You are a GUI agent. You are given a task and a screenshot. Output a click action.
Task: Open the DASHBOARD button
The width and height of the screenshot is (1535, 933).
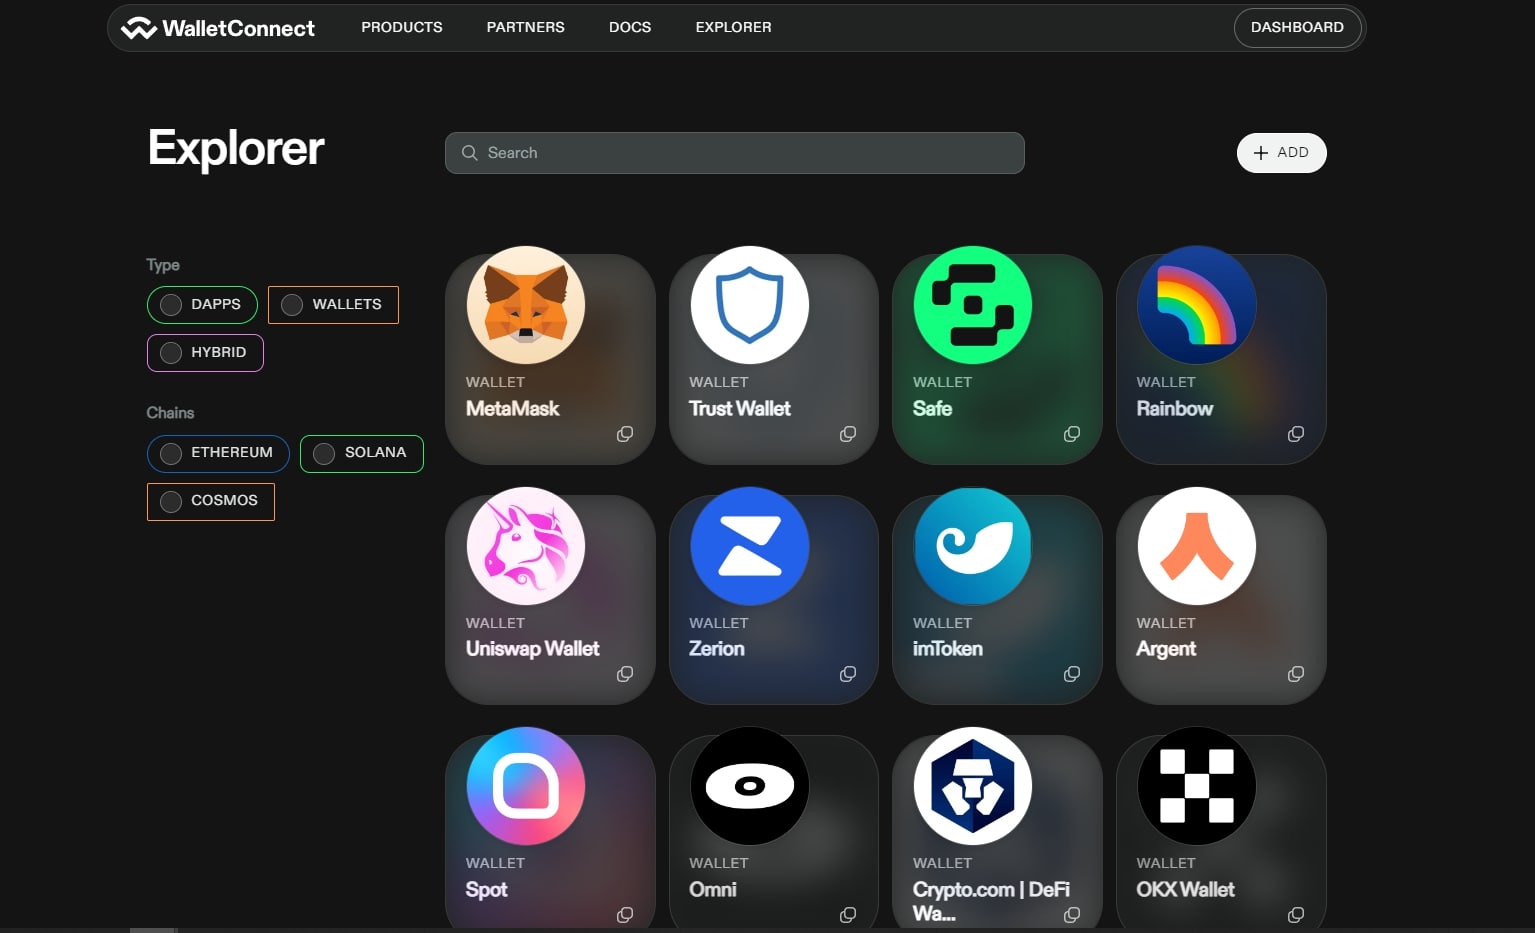[x=1297, y=28]
